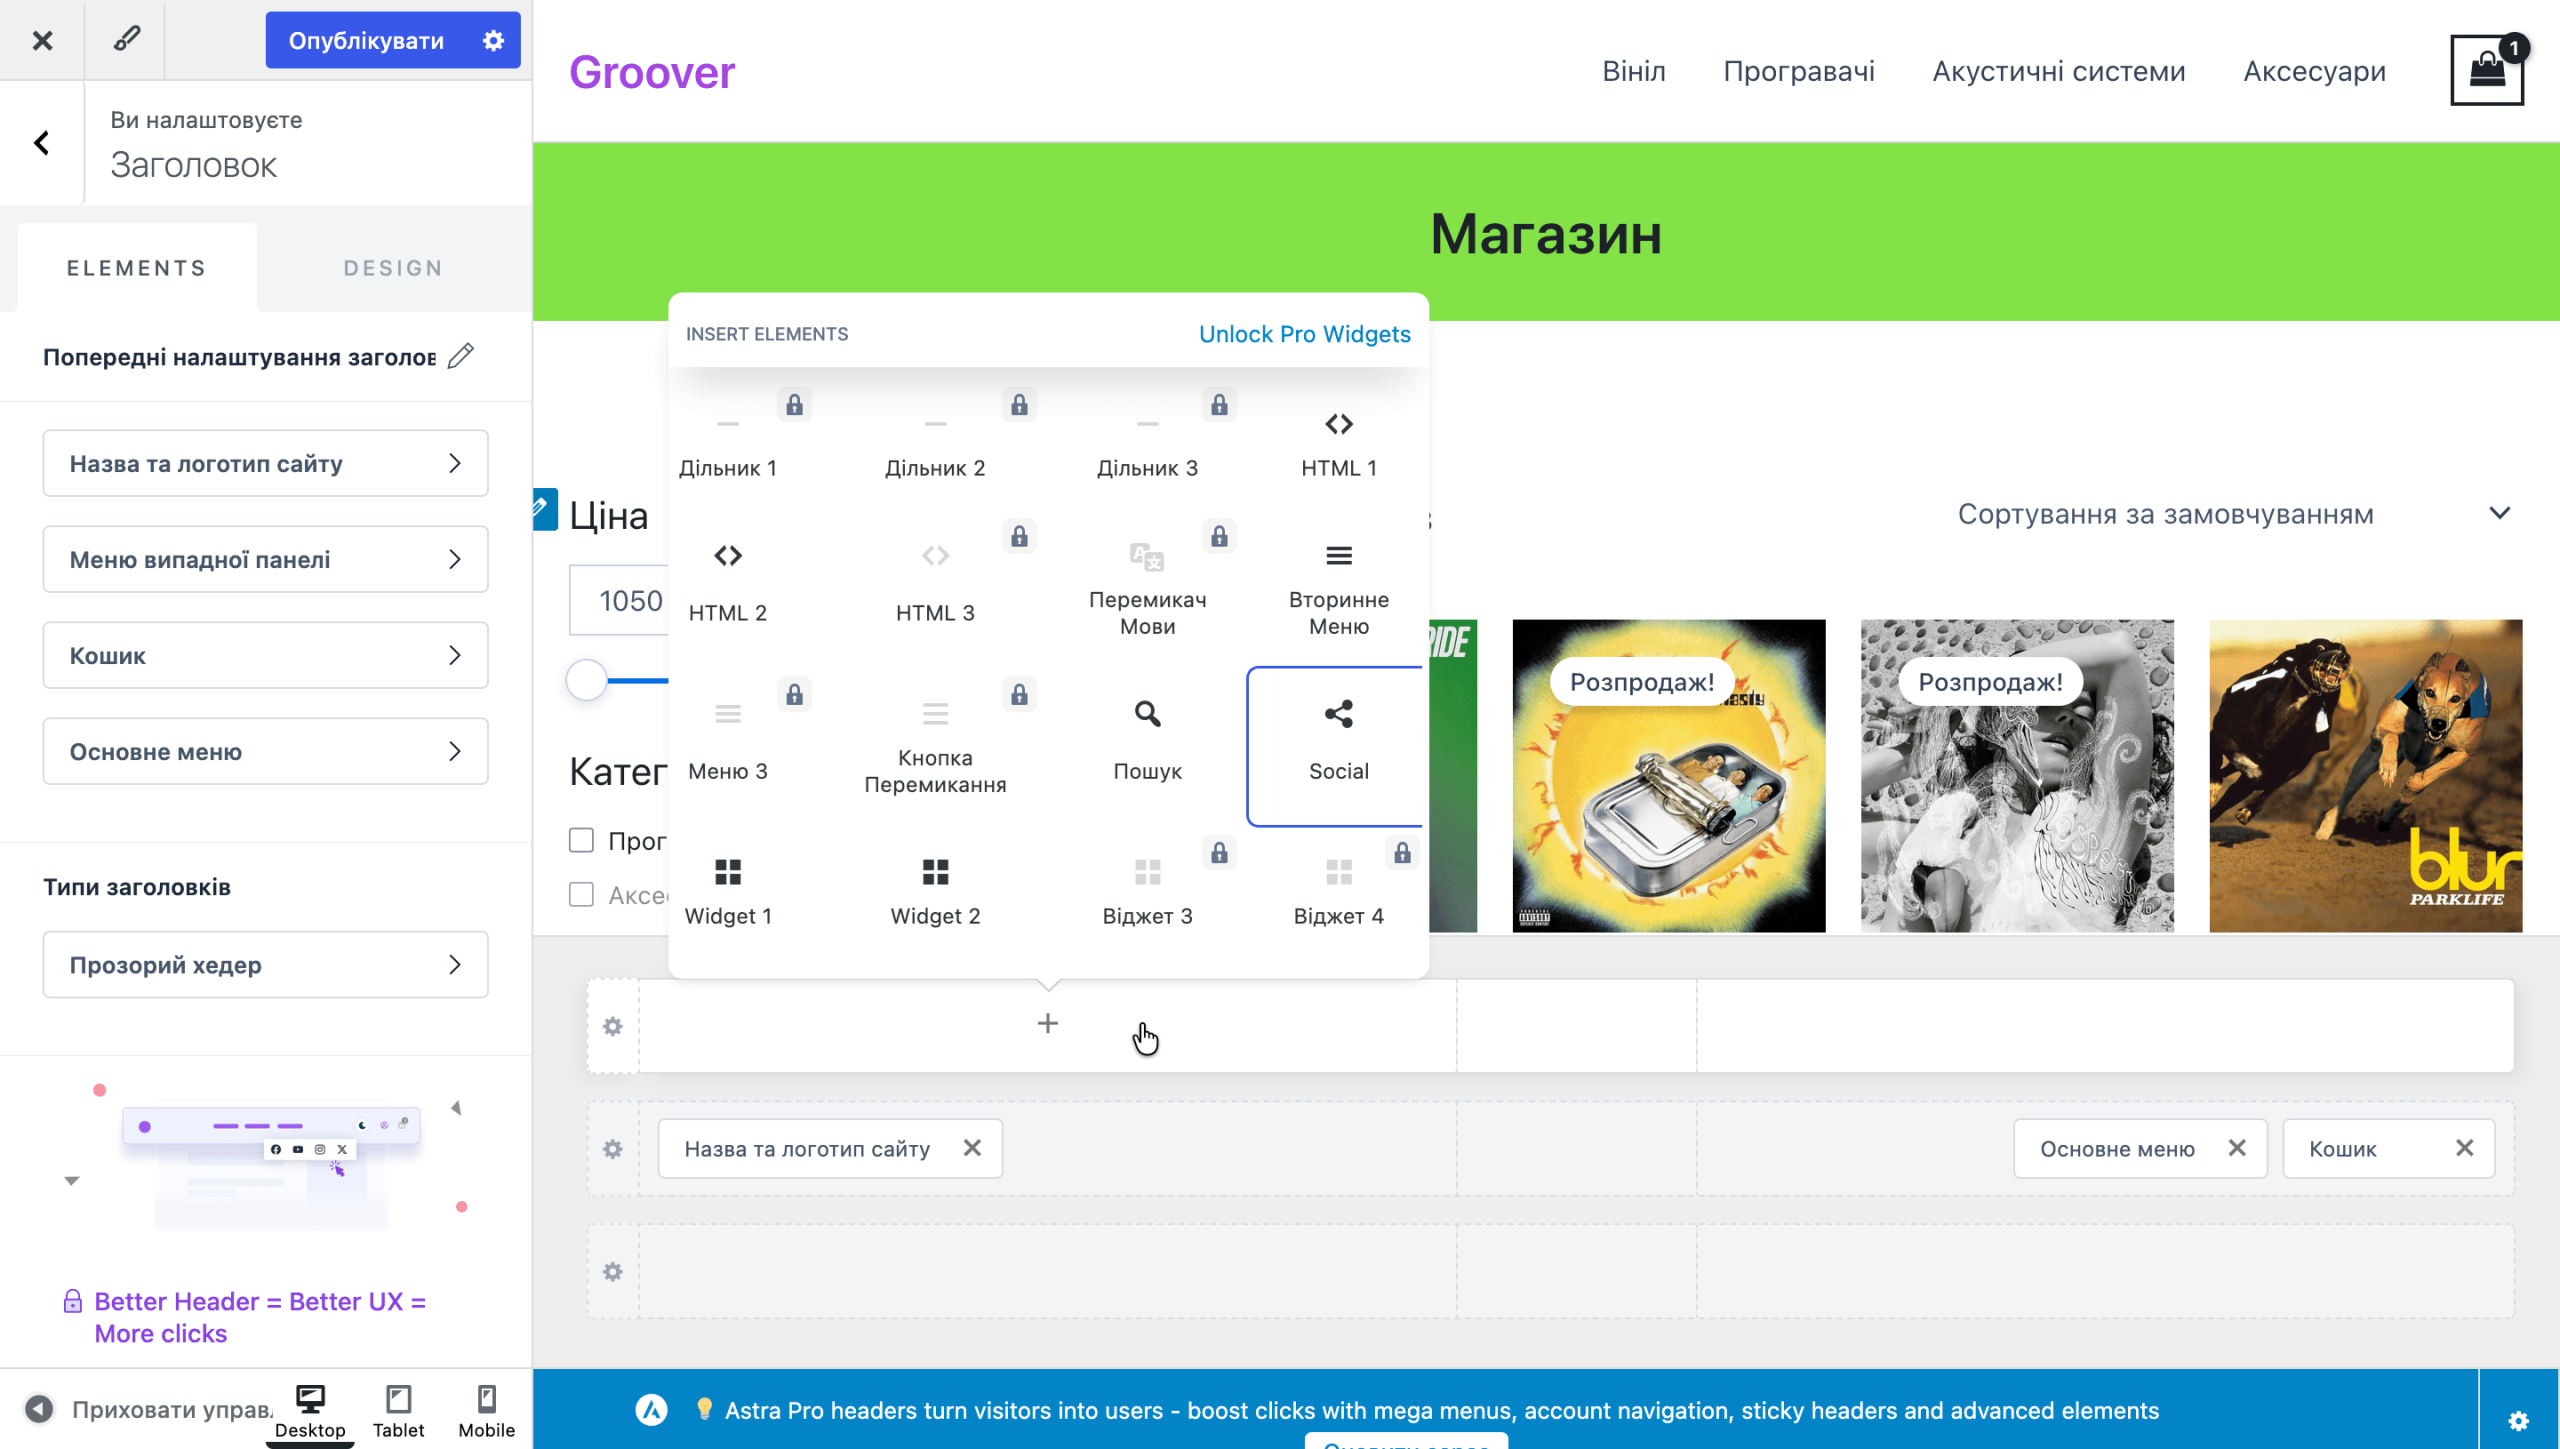Open the brush styling icon

click(126, 40)
